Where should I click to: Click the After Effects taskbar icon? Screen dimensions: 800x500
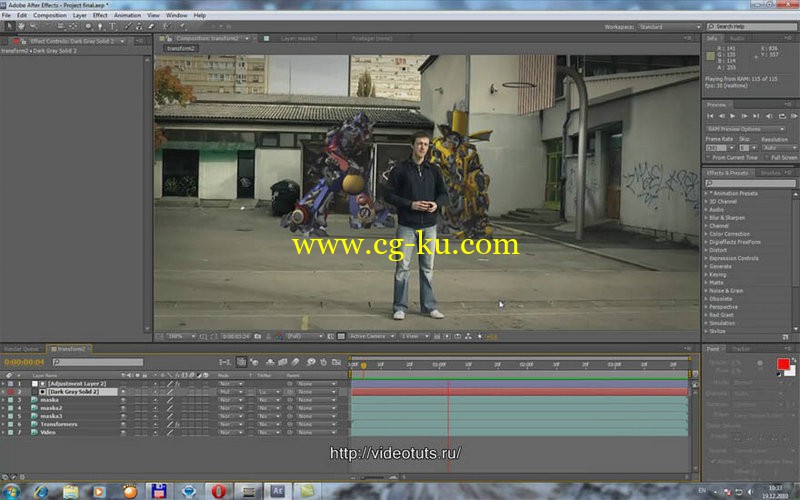[x=277, y=491]
